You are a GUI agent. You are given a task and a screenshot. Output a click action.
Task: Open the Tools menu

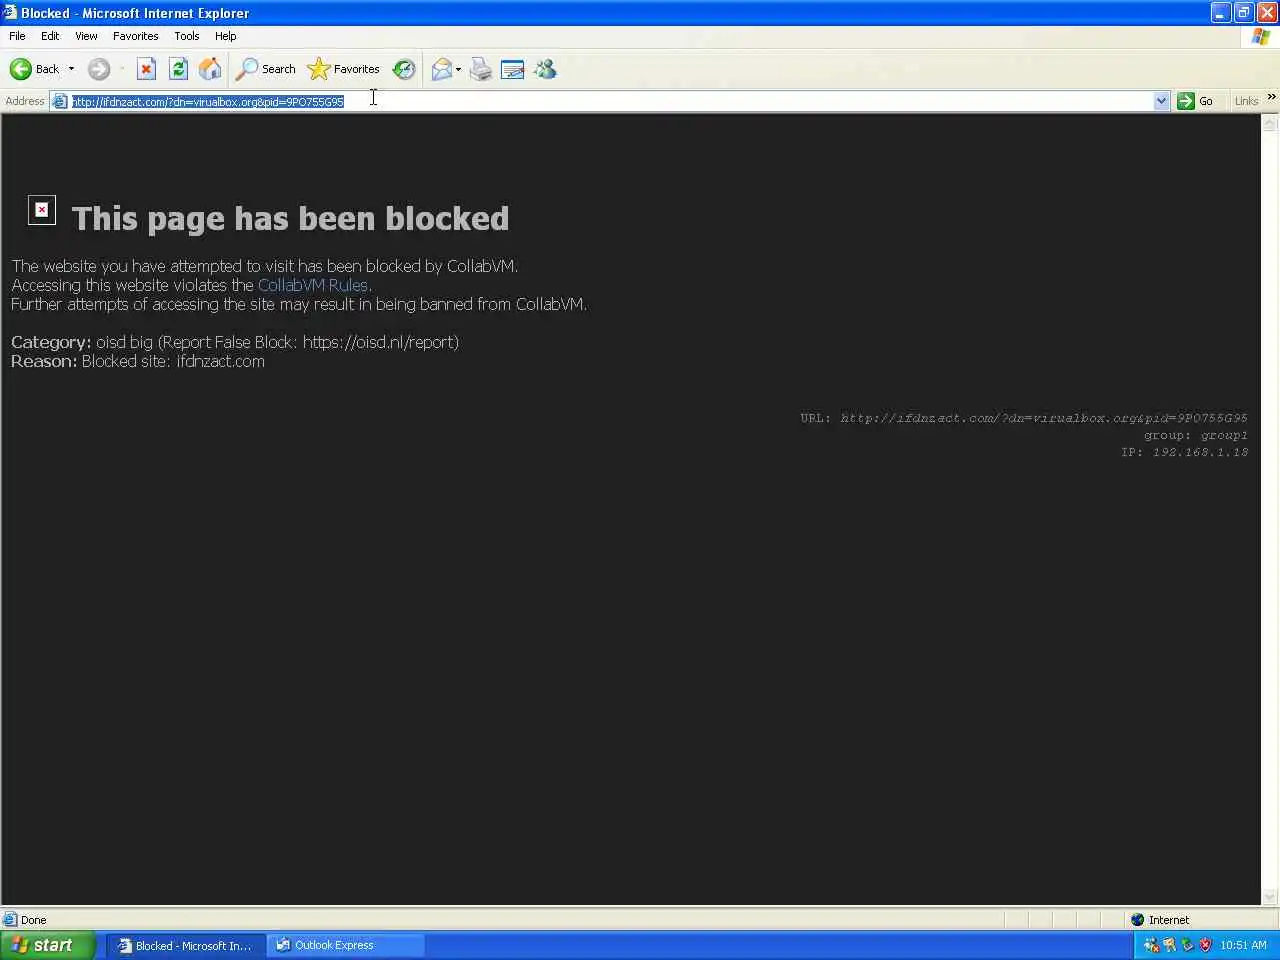(x=187, y=36)
